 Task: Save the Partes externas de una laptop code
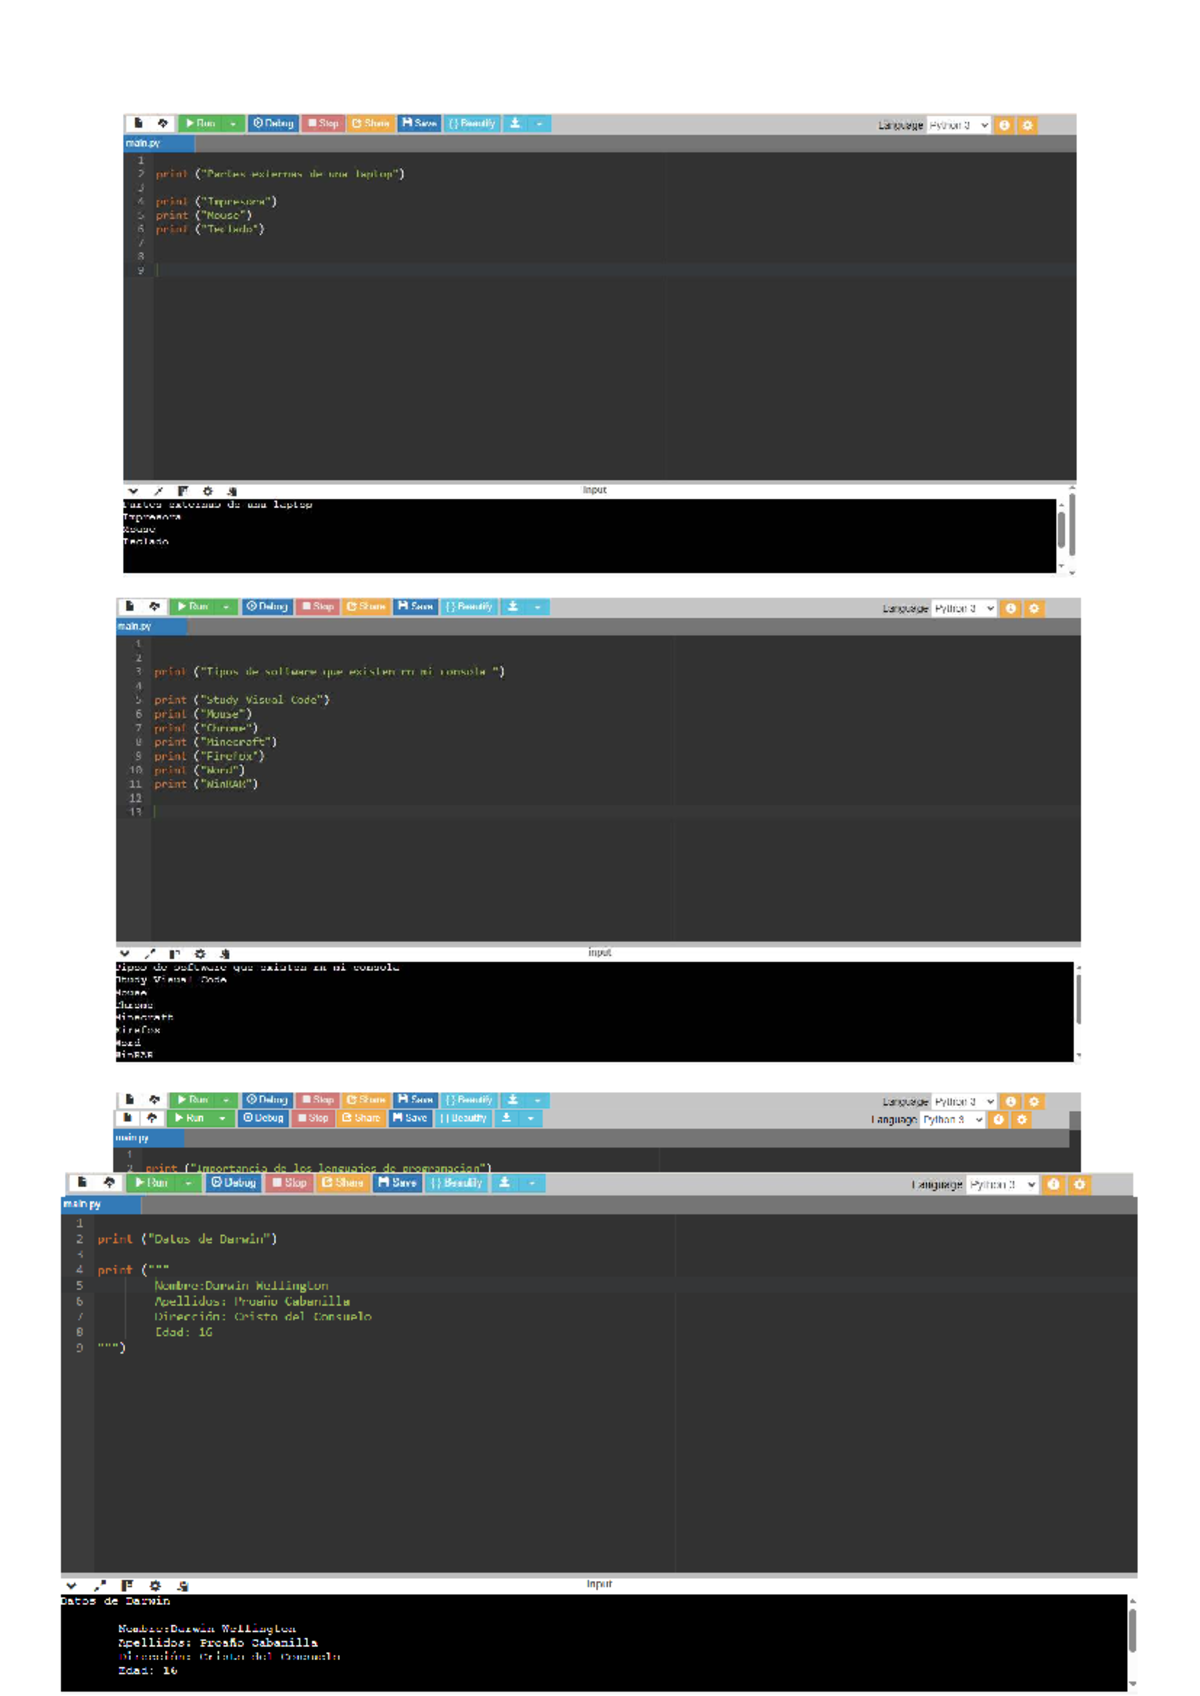[x=419, y=123]
